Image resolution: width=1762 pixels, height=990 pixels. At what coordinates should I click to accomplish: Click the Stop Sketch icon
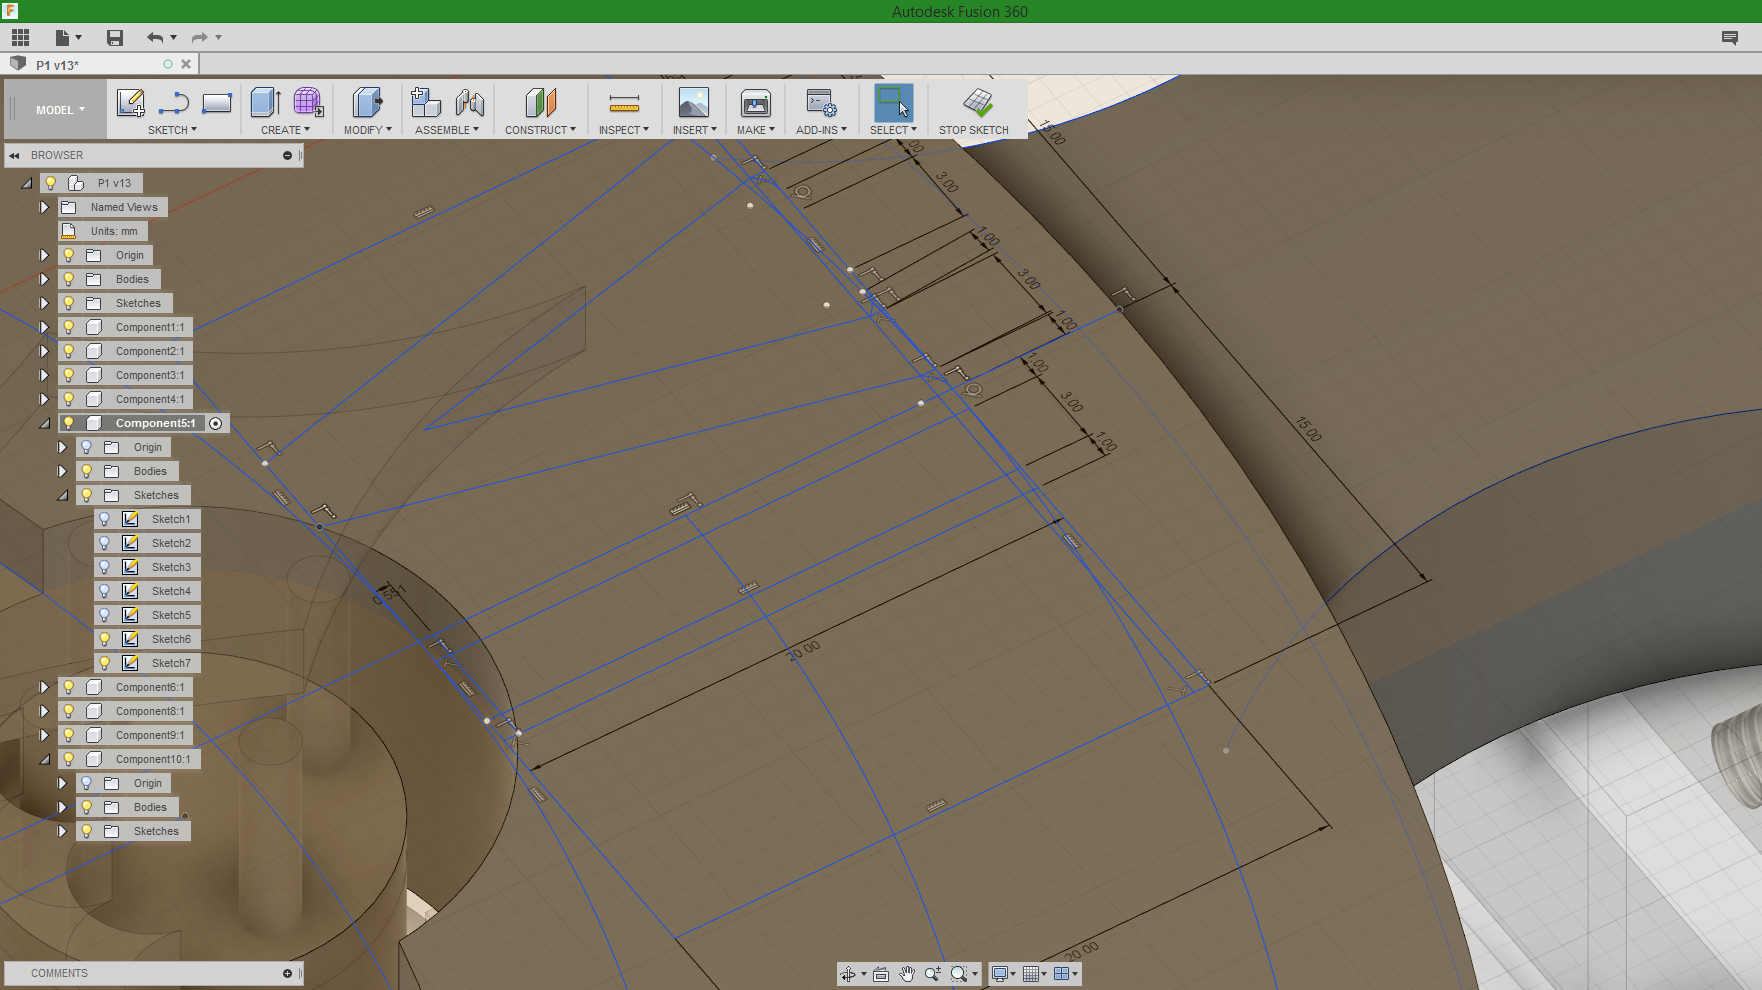point(977,102)
